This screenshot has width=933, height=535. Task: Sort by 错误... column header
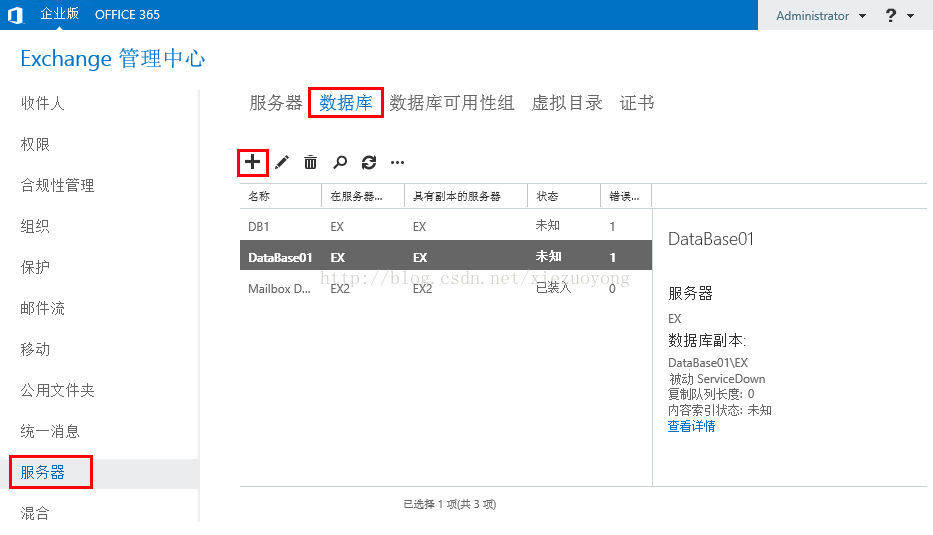pyautogui.click(x=625, y=196)
